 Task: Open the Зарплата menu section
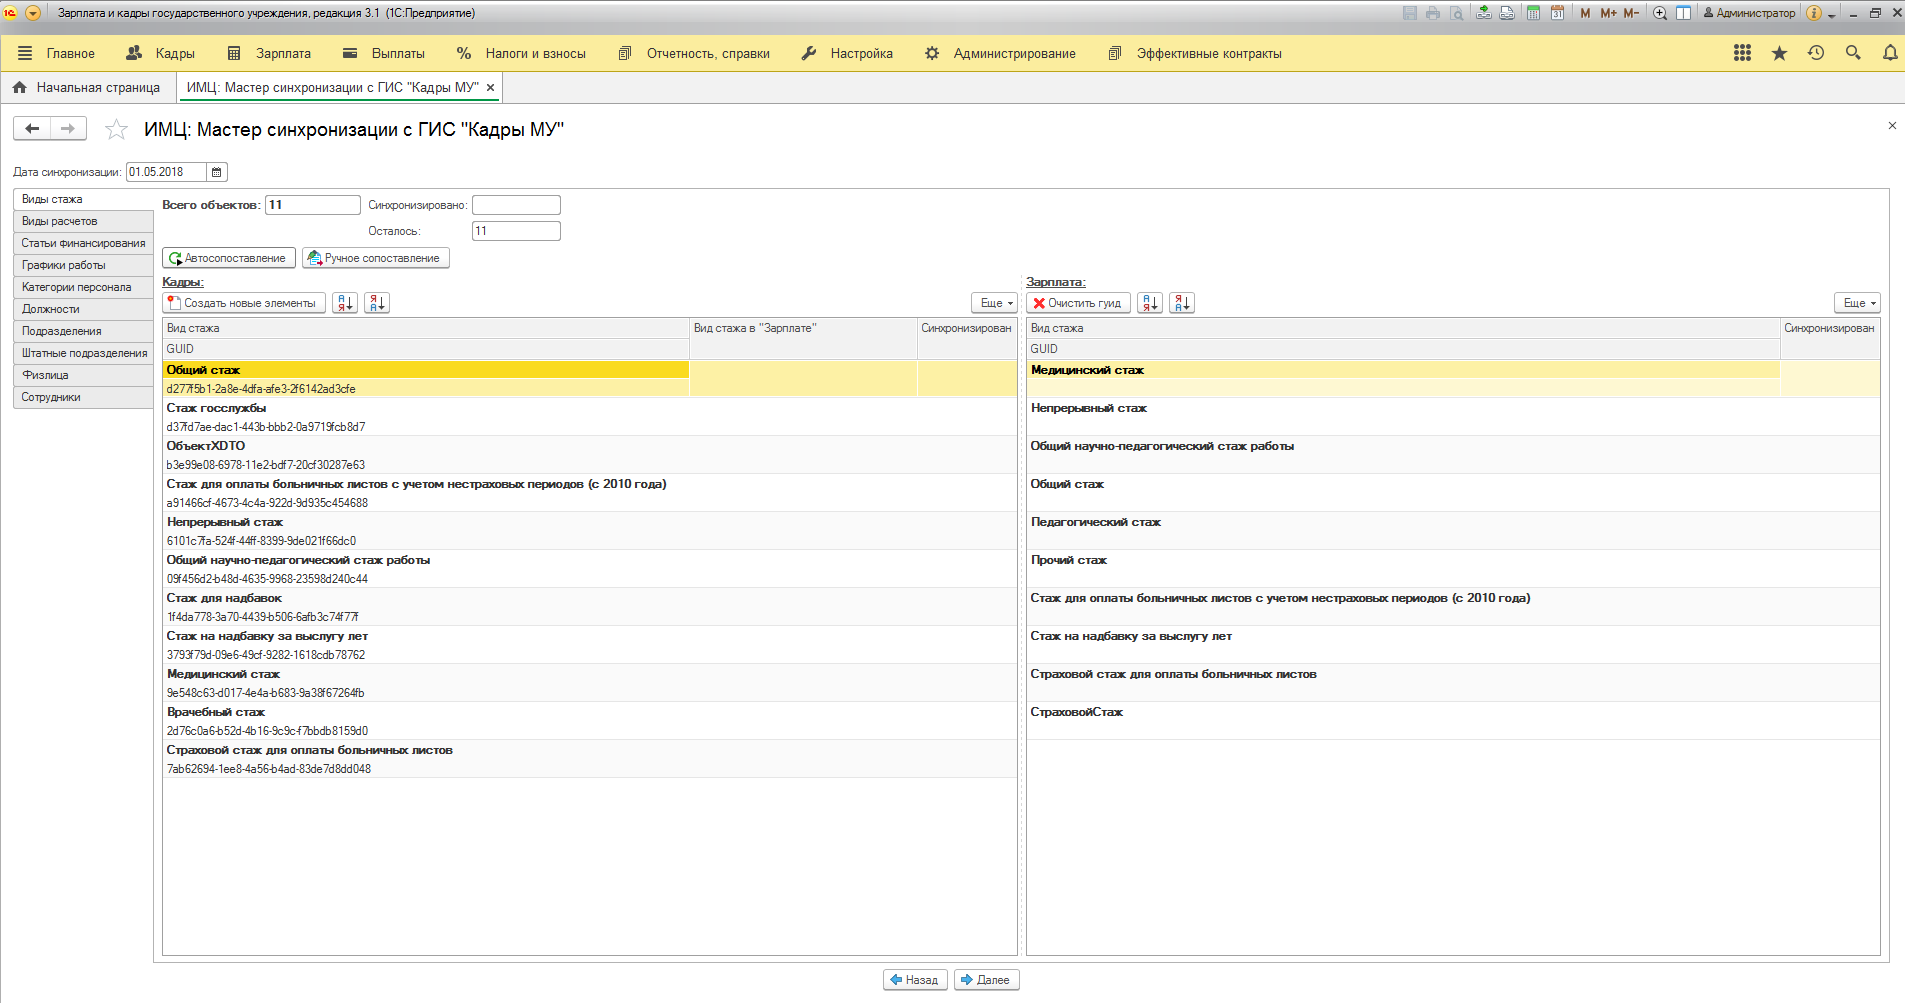(270, 53)
